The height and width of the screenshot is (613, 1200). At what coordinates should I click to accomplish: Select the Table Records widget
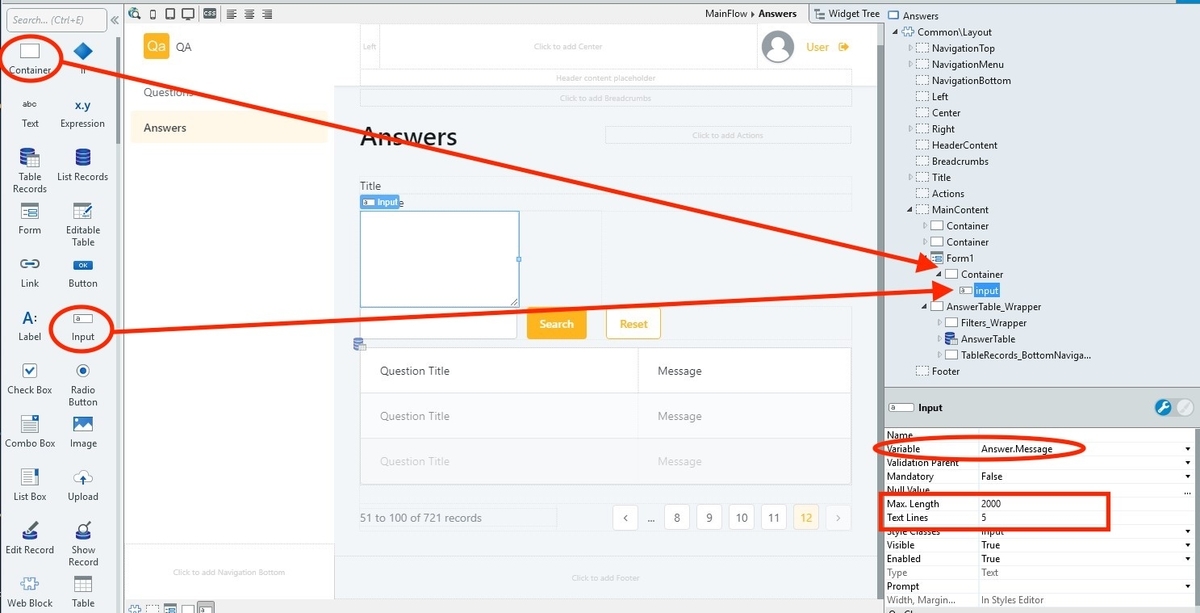click(x=30, y=170)
